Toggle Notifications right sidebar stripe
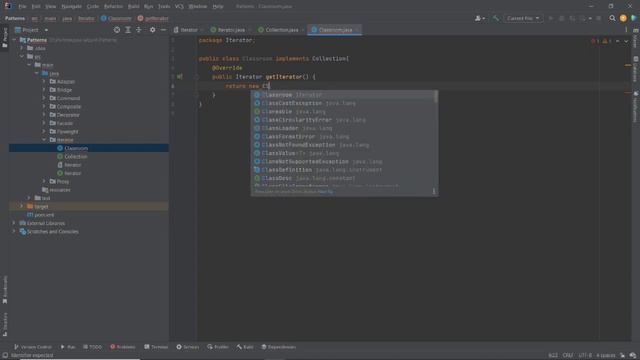 pos(636,106)
